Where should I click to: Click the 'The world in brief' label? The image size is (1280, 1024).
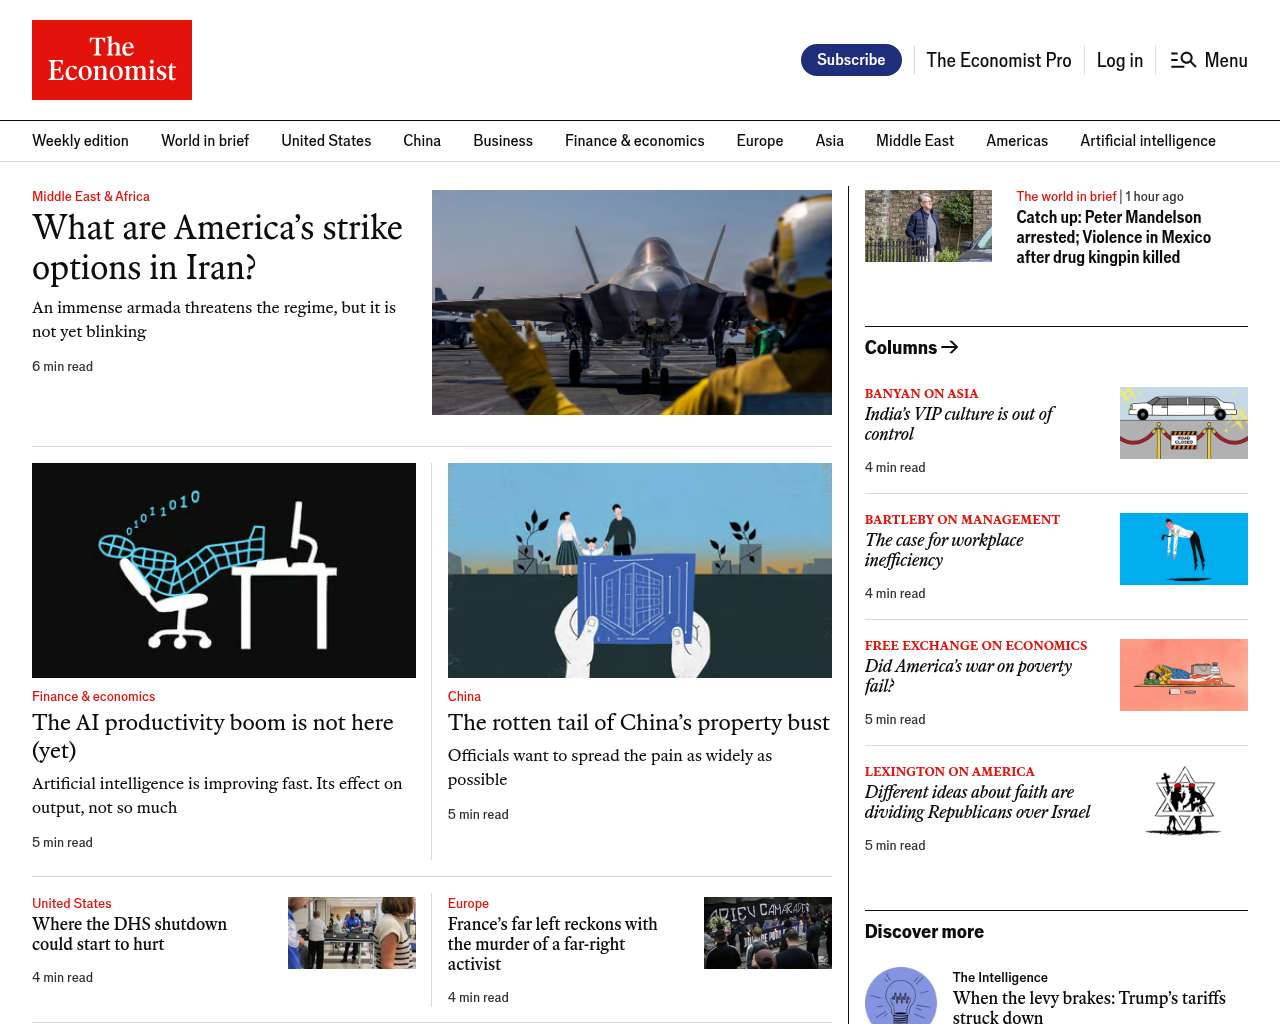point(1066,197)
